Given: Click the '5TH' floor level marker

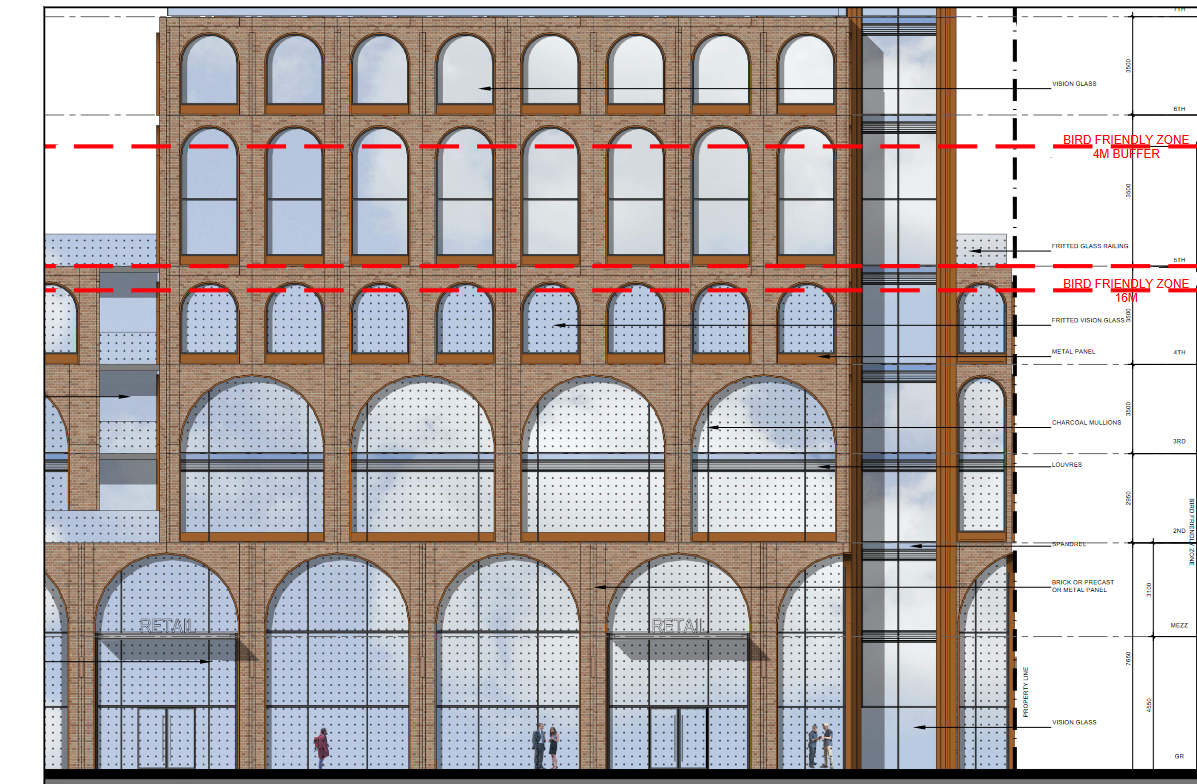Looking at the screenshot, I should coord(1179,260).
